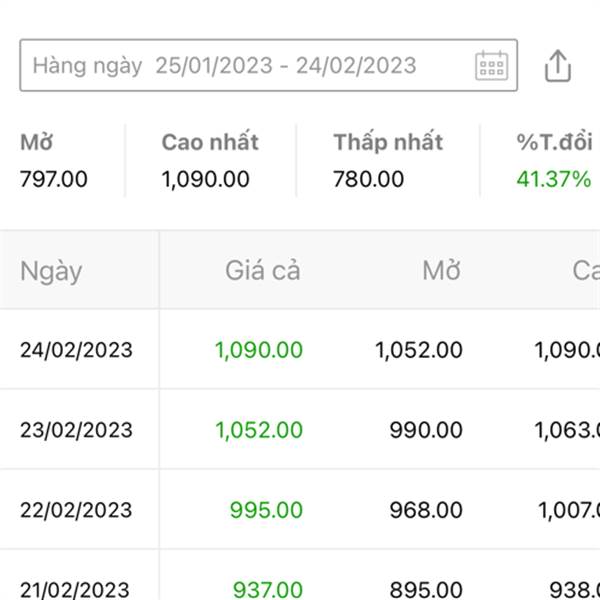Sort by the Mở column header
The image size is (600, 600).
tap(441, 270)
